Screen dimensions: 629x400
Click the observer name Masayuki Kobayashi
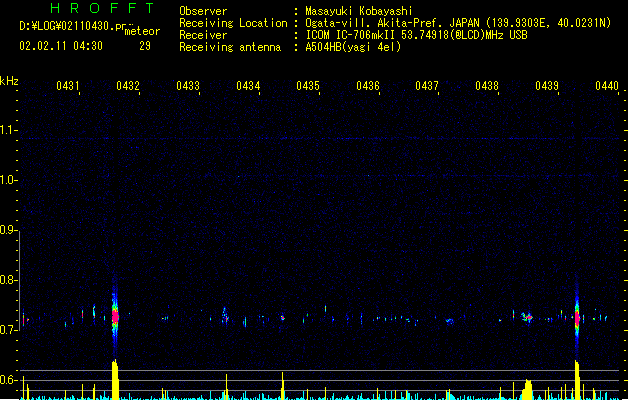pos(359,11)
